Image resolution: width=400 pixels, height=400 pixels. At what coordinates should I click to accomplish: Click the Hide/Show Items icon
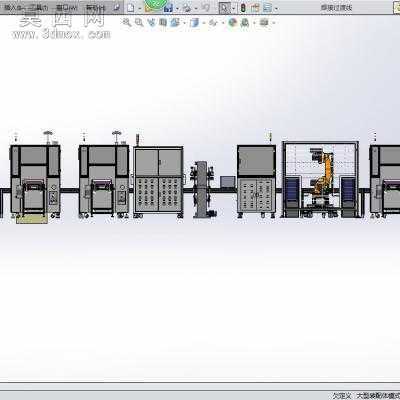(x=213, y=23)
